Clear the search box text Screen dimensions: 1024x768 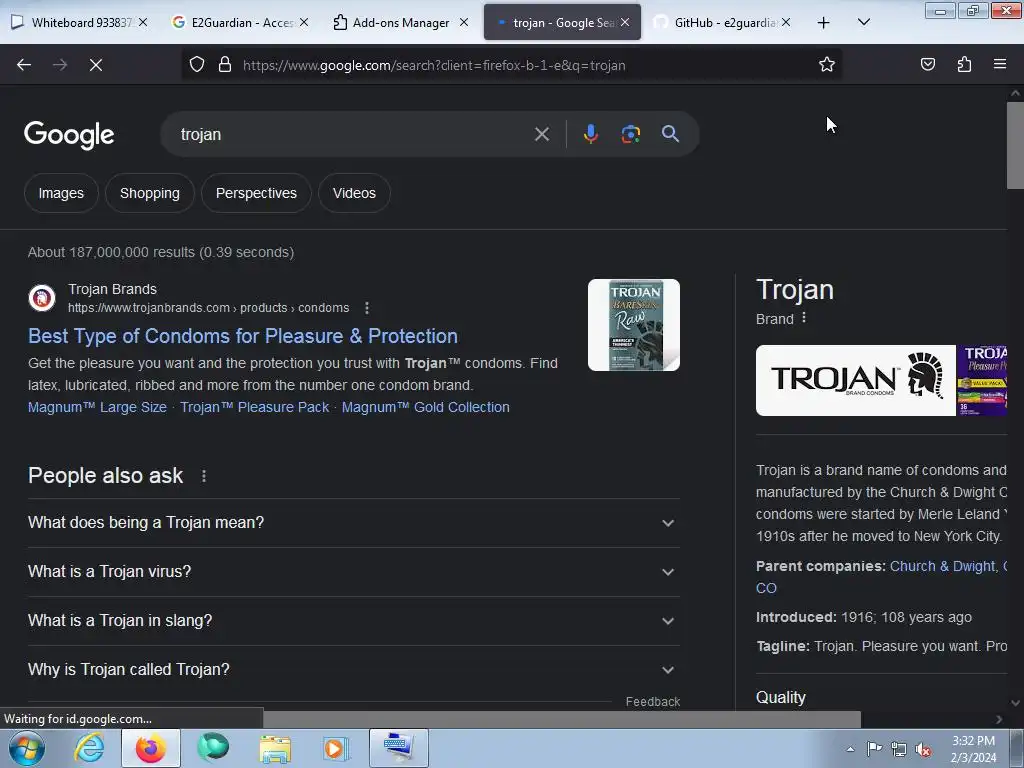[x=541, y=135]
